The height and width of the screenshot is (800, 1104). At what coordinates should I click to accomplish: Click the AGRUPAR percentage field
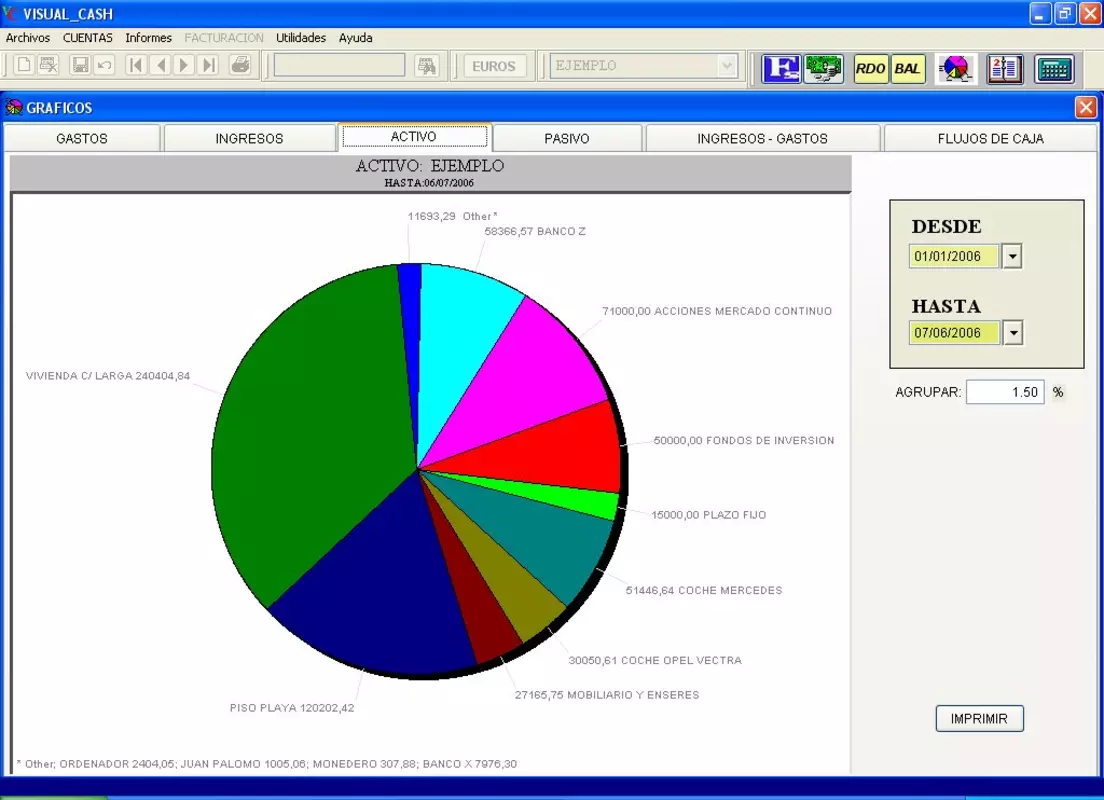click(x=1005, y=392)
